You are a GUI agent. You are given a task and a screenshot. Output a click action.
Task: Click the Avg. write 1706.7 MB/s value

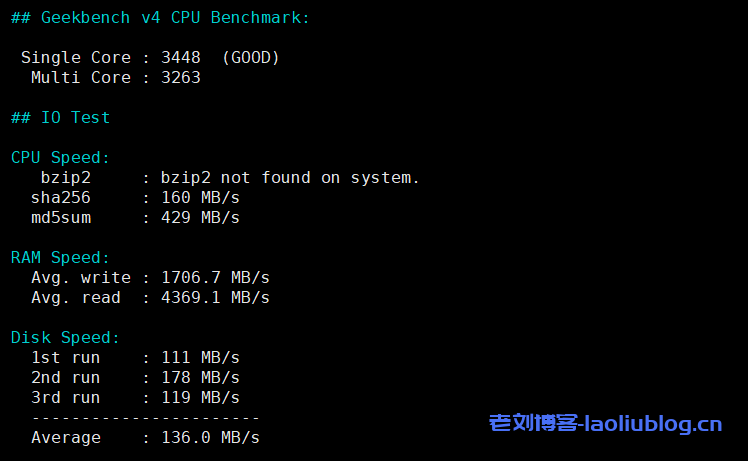(x=215, y=278)
